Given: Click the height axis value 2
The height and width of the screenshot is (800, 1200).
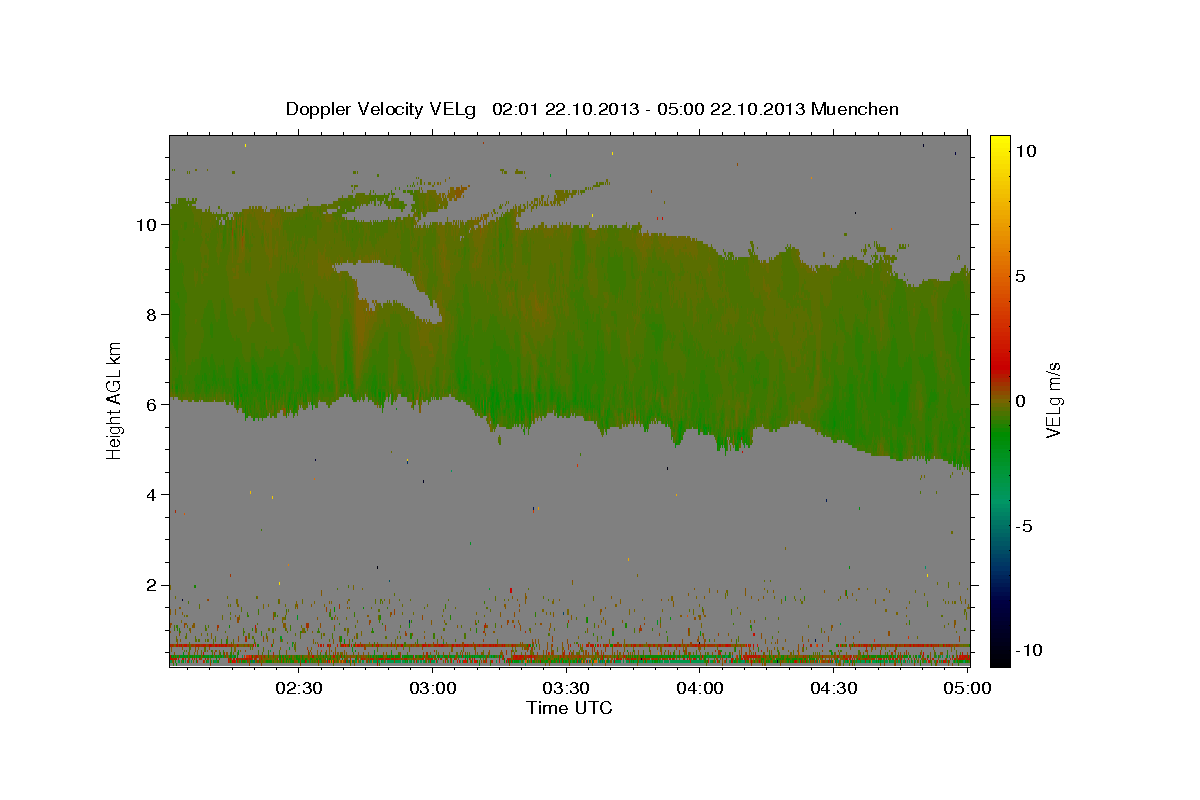Looking at the screenshot, I should click(x=150, y=584).
